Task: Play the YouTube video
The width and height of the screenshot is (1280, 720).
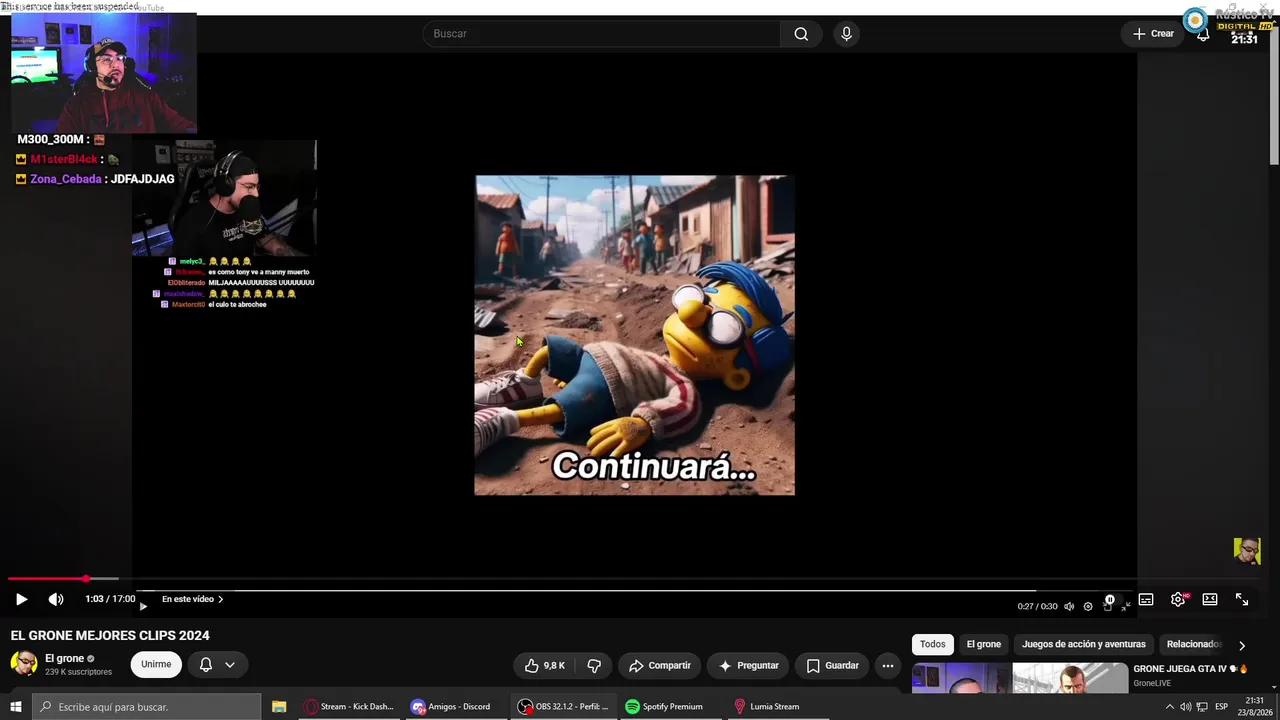Action: (x=21, y=599)
